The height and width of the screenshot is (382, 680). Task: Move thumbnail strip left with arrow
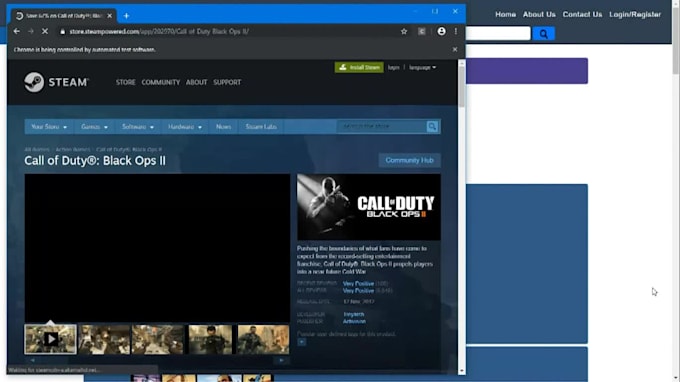click(33, 360)
